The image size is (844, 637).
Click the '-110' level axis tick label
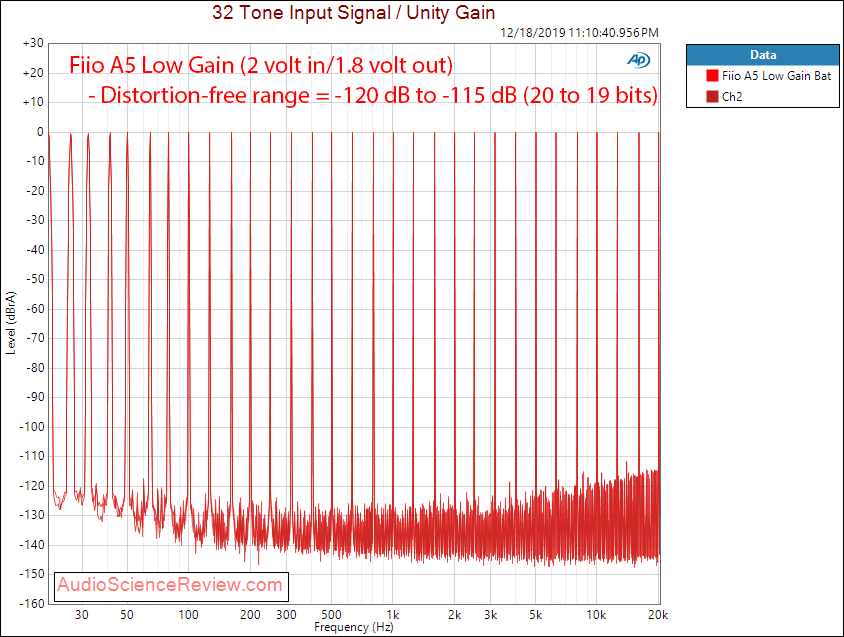(x=32, y=456)
